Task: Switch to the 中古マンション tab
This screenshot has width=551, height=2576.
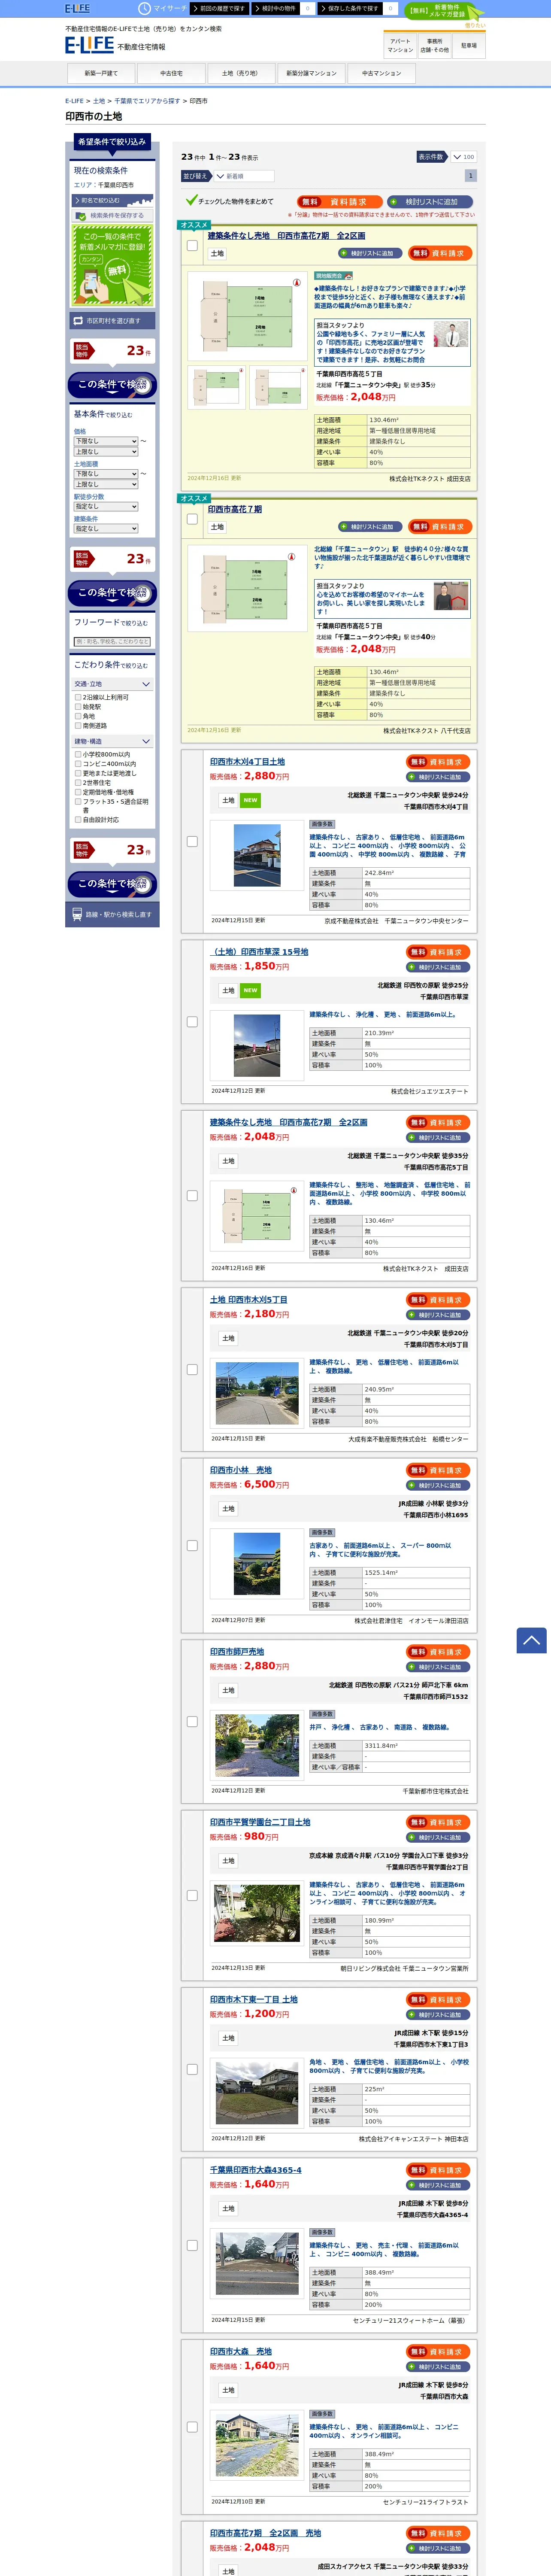Action: coord(381,73)
